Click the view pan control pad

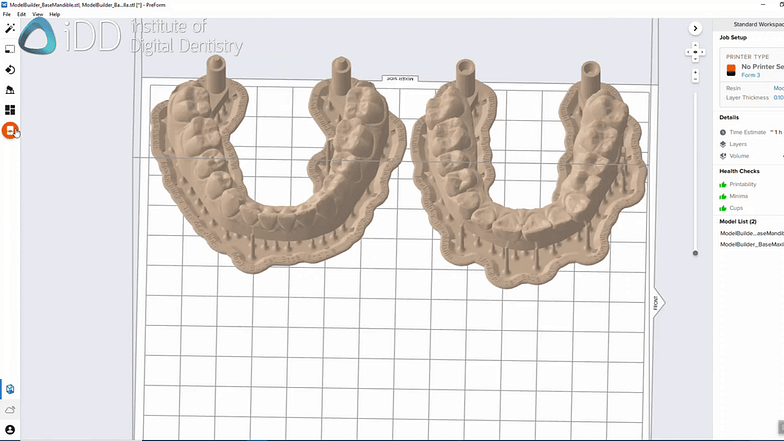tap(697, 50)
